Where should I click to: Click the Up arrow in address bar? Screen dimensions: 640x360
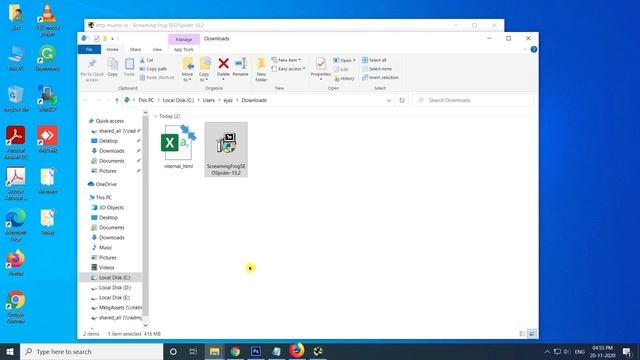click(117, 100)
